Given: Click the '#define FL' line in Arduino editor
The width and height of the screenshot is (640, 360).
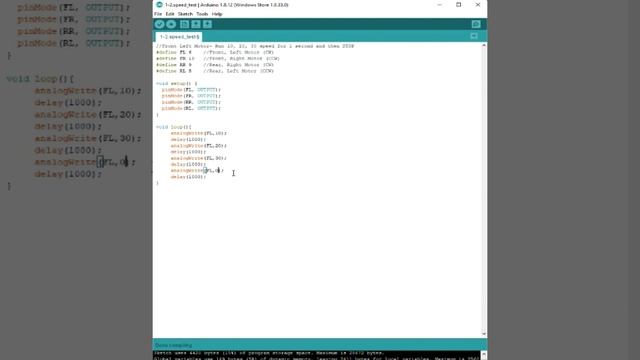Looking at the screenshot, I should coord(215,52).
